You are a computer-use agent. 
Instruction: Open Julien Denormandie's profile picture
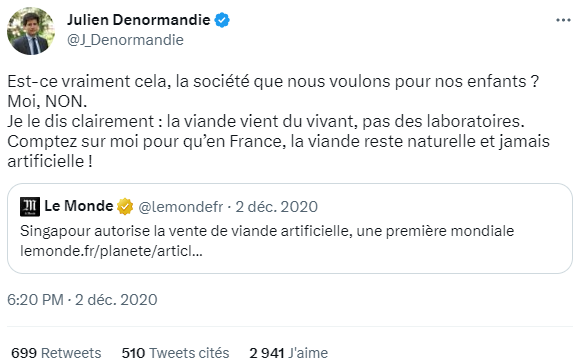[x=31, y=31]
